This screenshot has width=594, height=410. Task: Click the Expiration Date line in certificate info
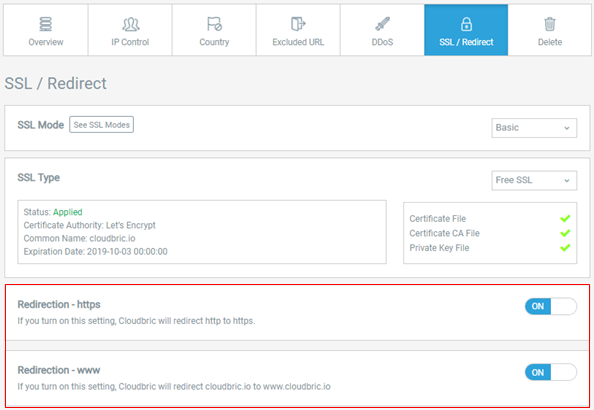tap(95, 252)
